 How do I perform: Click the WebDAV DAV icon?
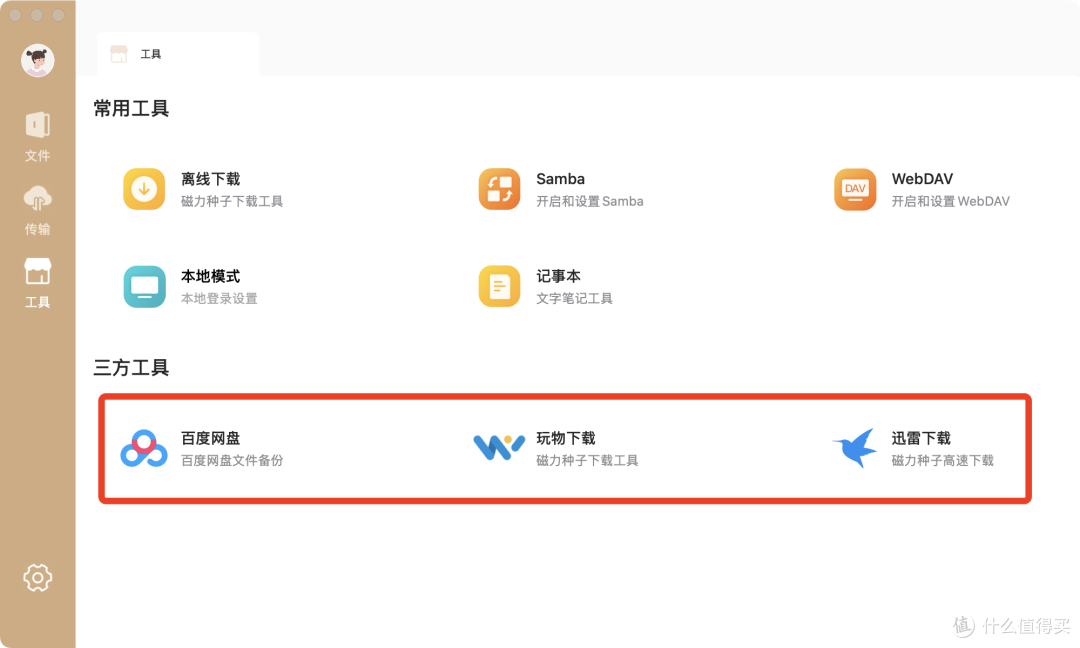[x=855, y=189]
